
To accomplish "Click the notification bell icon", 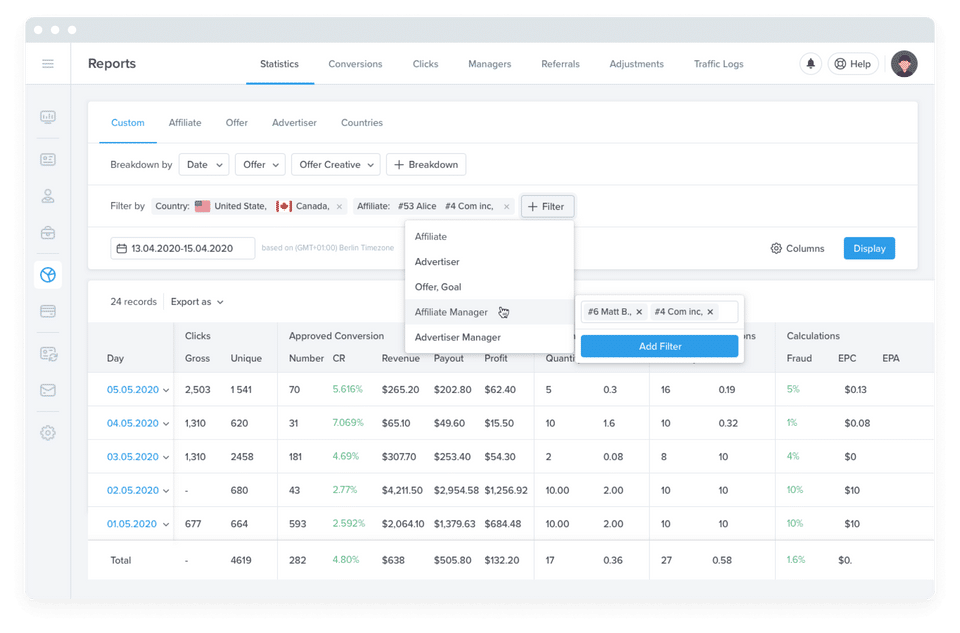I will (x=810, y=64).
